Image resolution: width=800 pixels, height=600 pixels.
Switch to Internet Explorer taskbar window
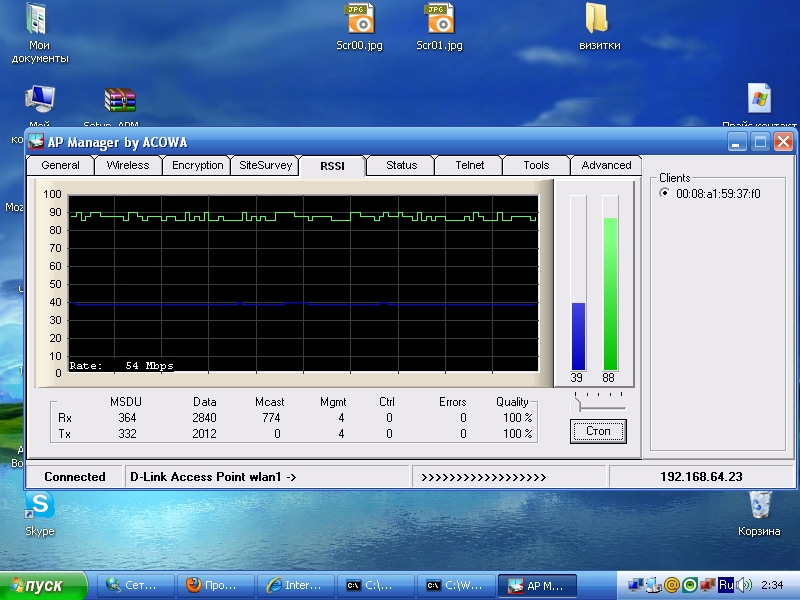(x=295, y=585)
